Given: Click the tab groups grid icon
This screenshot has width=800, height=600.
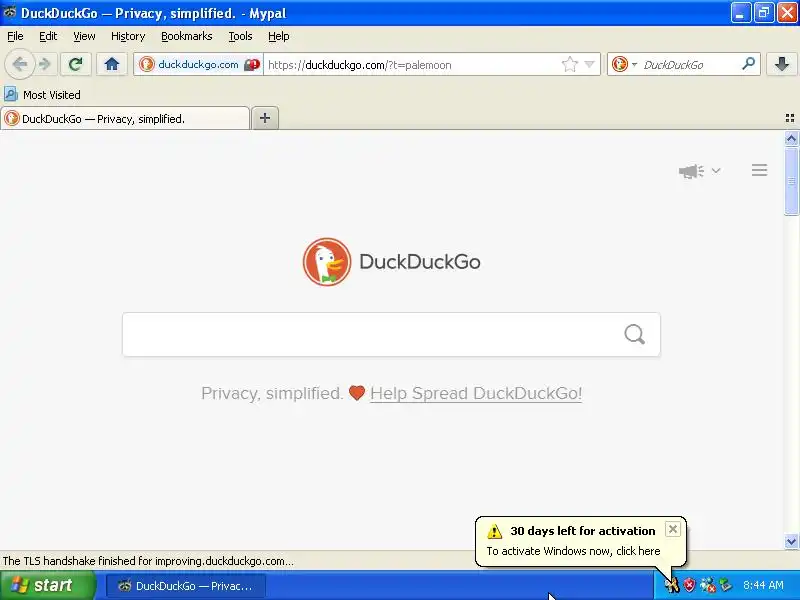Looking at the screenshot, I should point(790,118).
